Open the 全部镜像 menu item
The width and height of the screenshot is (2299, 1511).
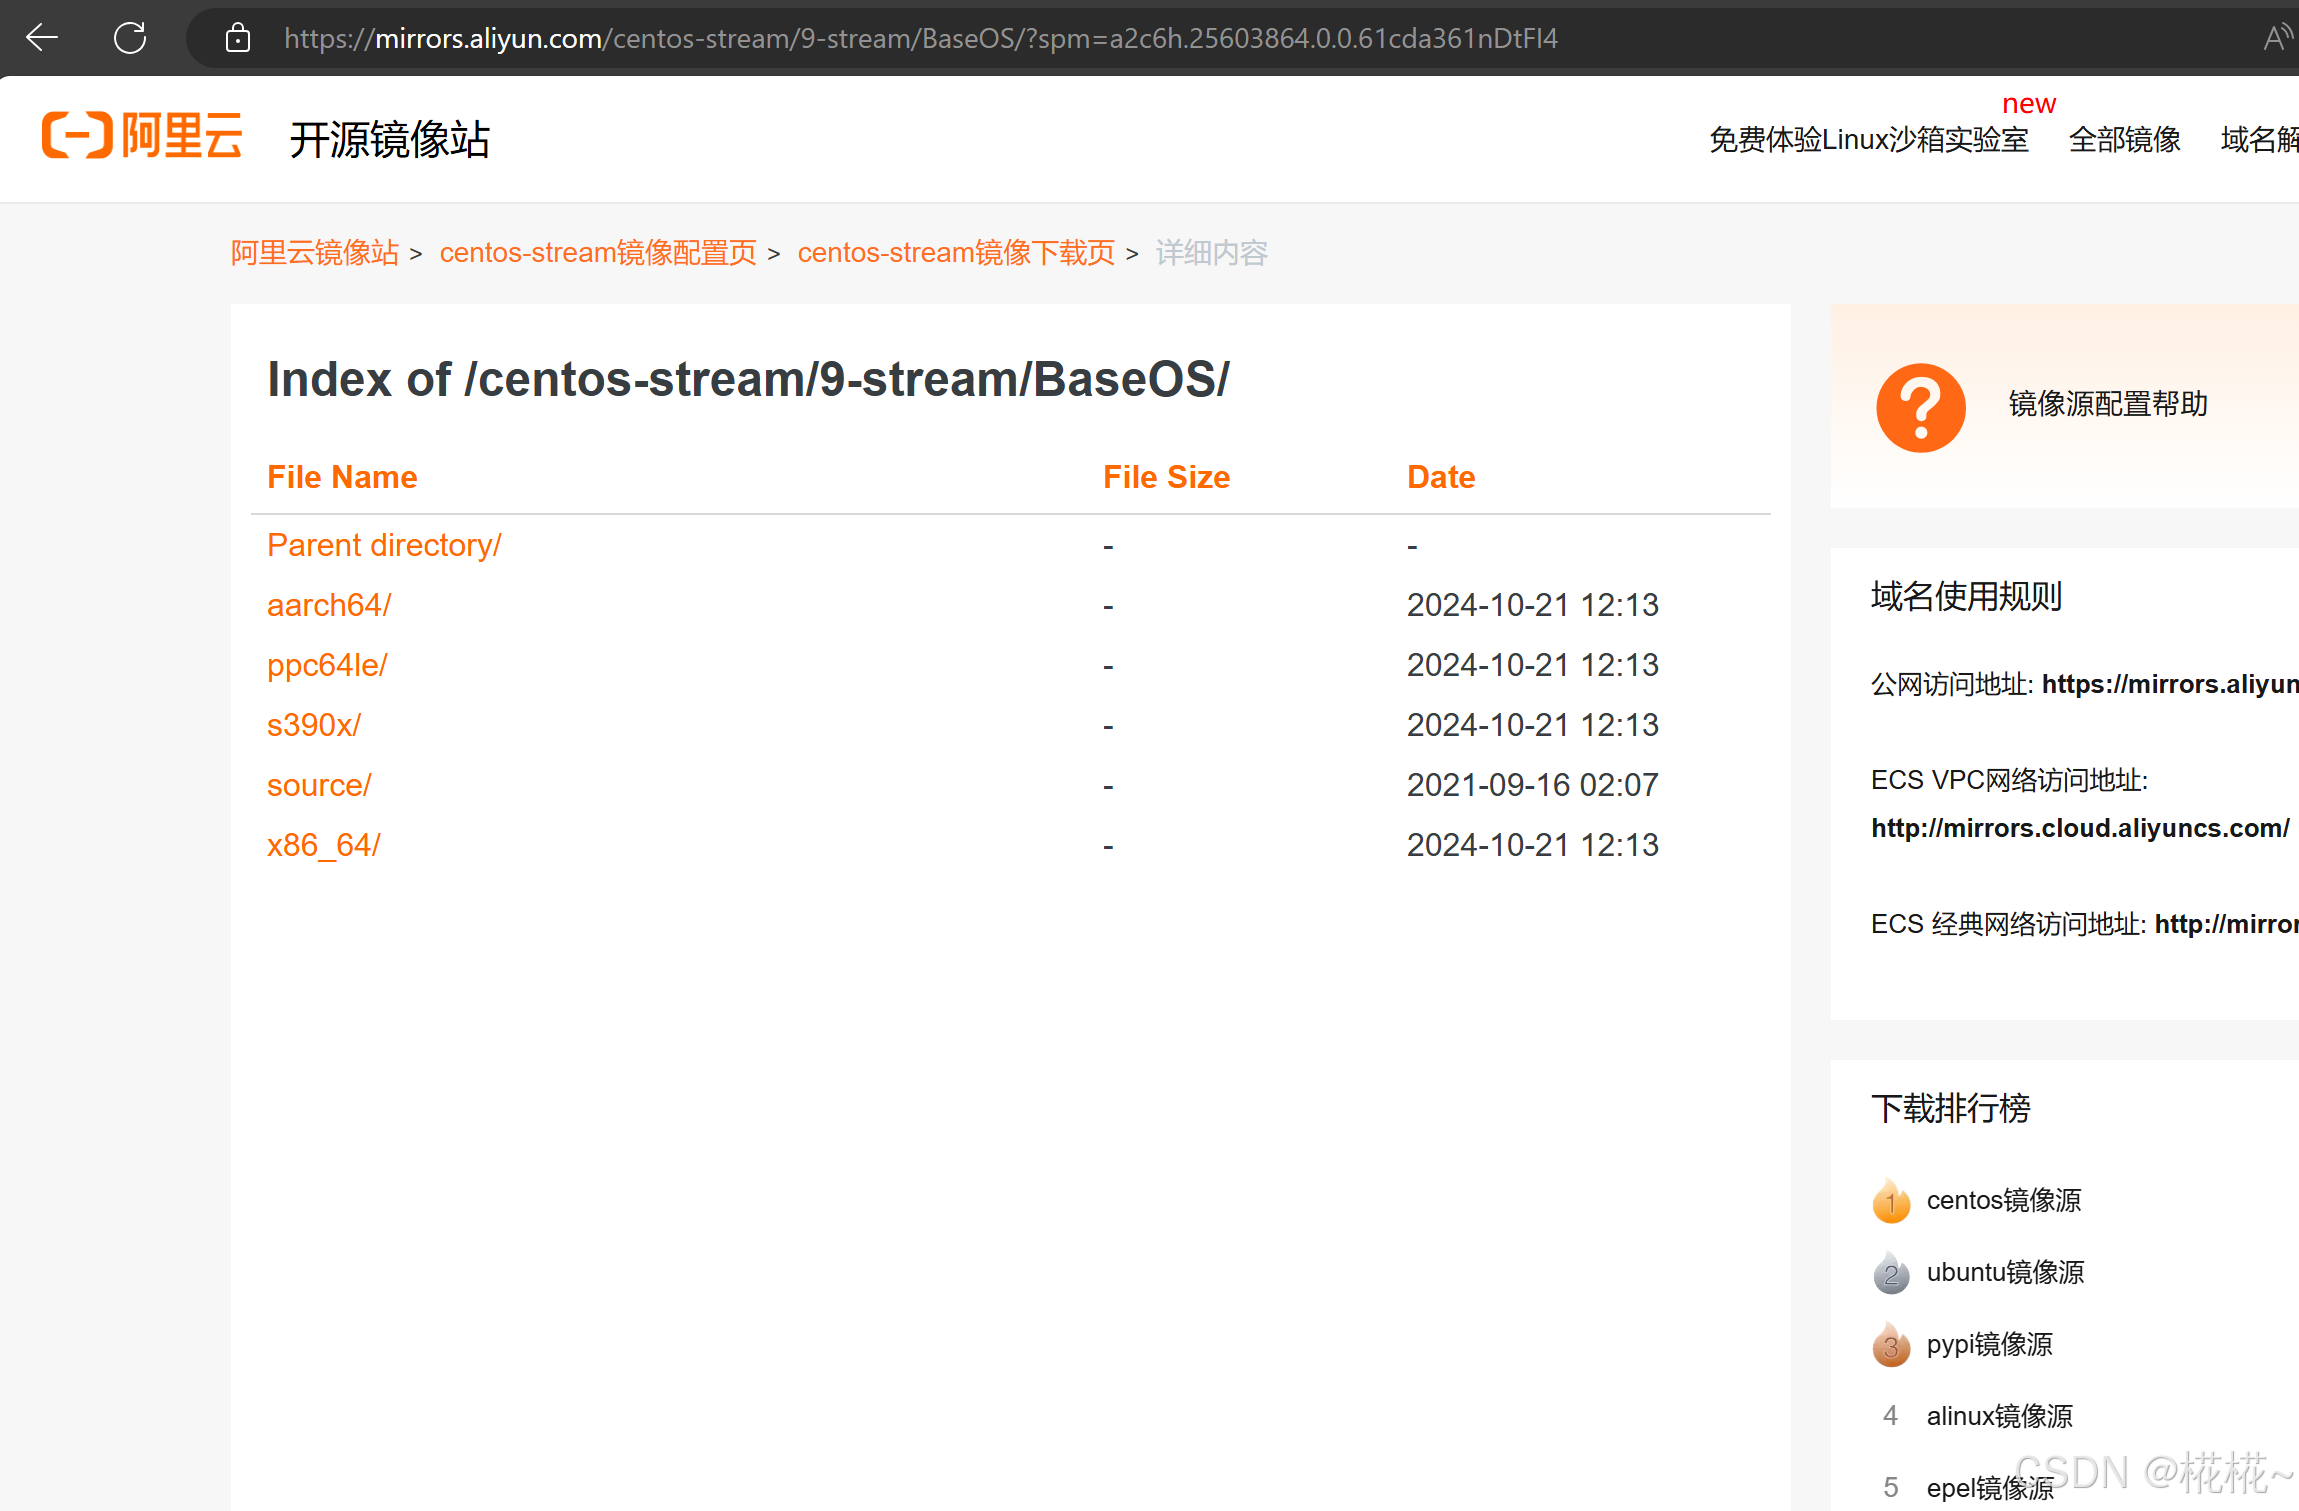click(x=2124, y=139)
